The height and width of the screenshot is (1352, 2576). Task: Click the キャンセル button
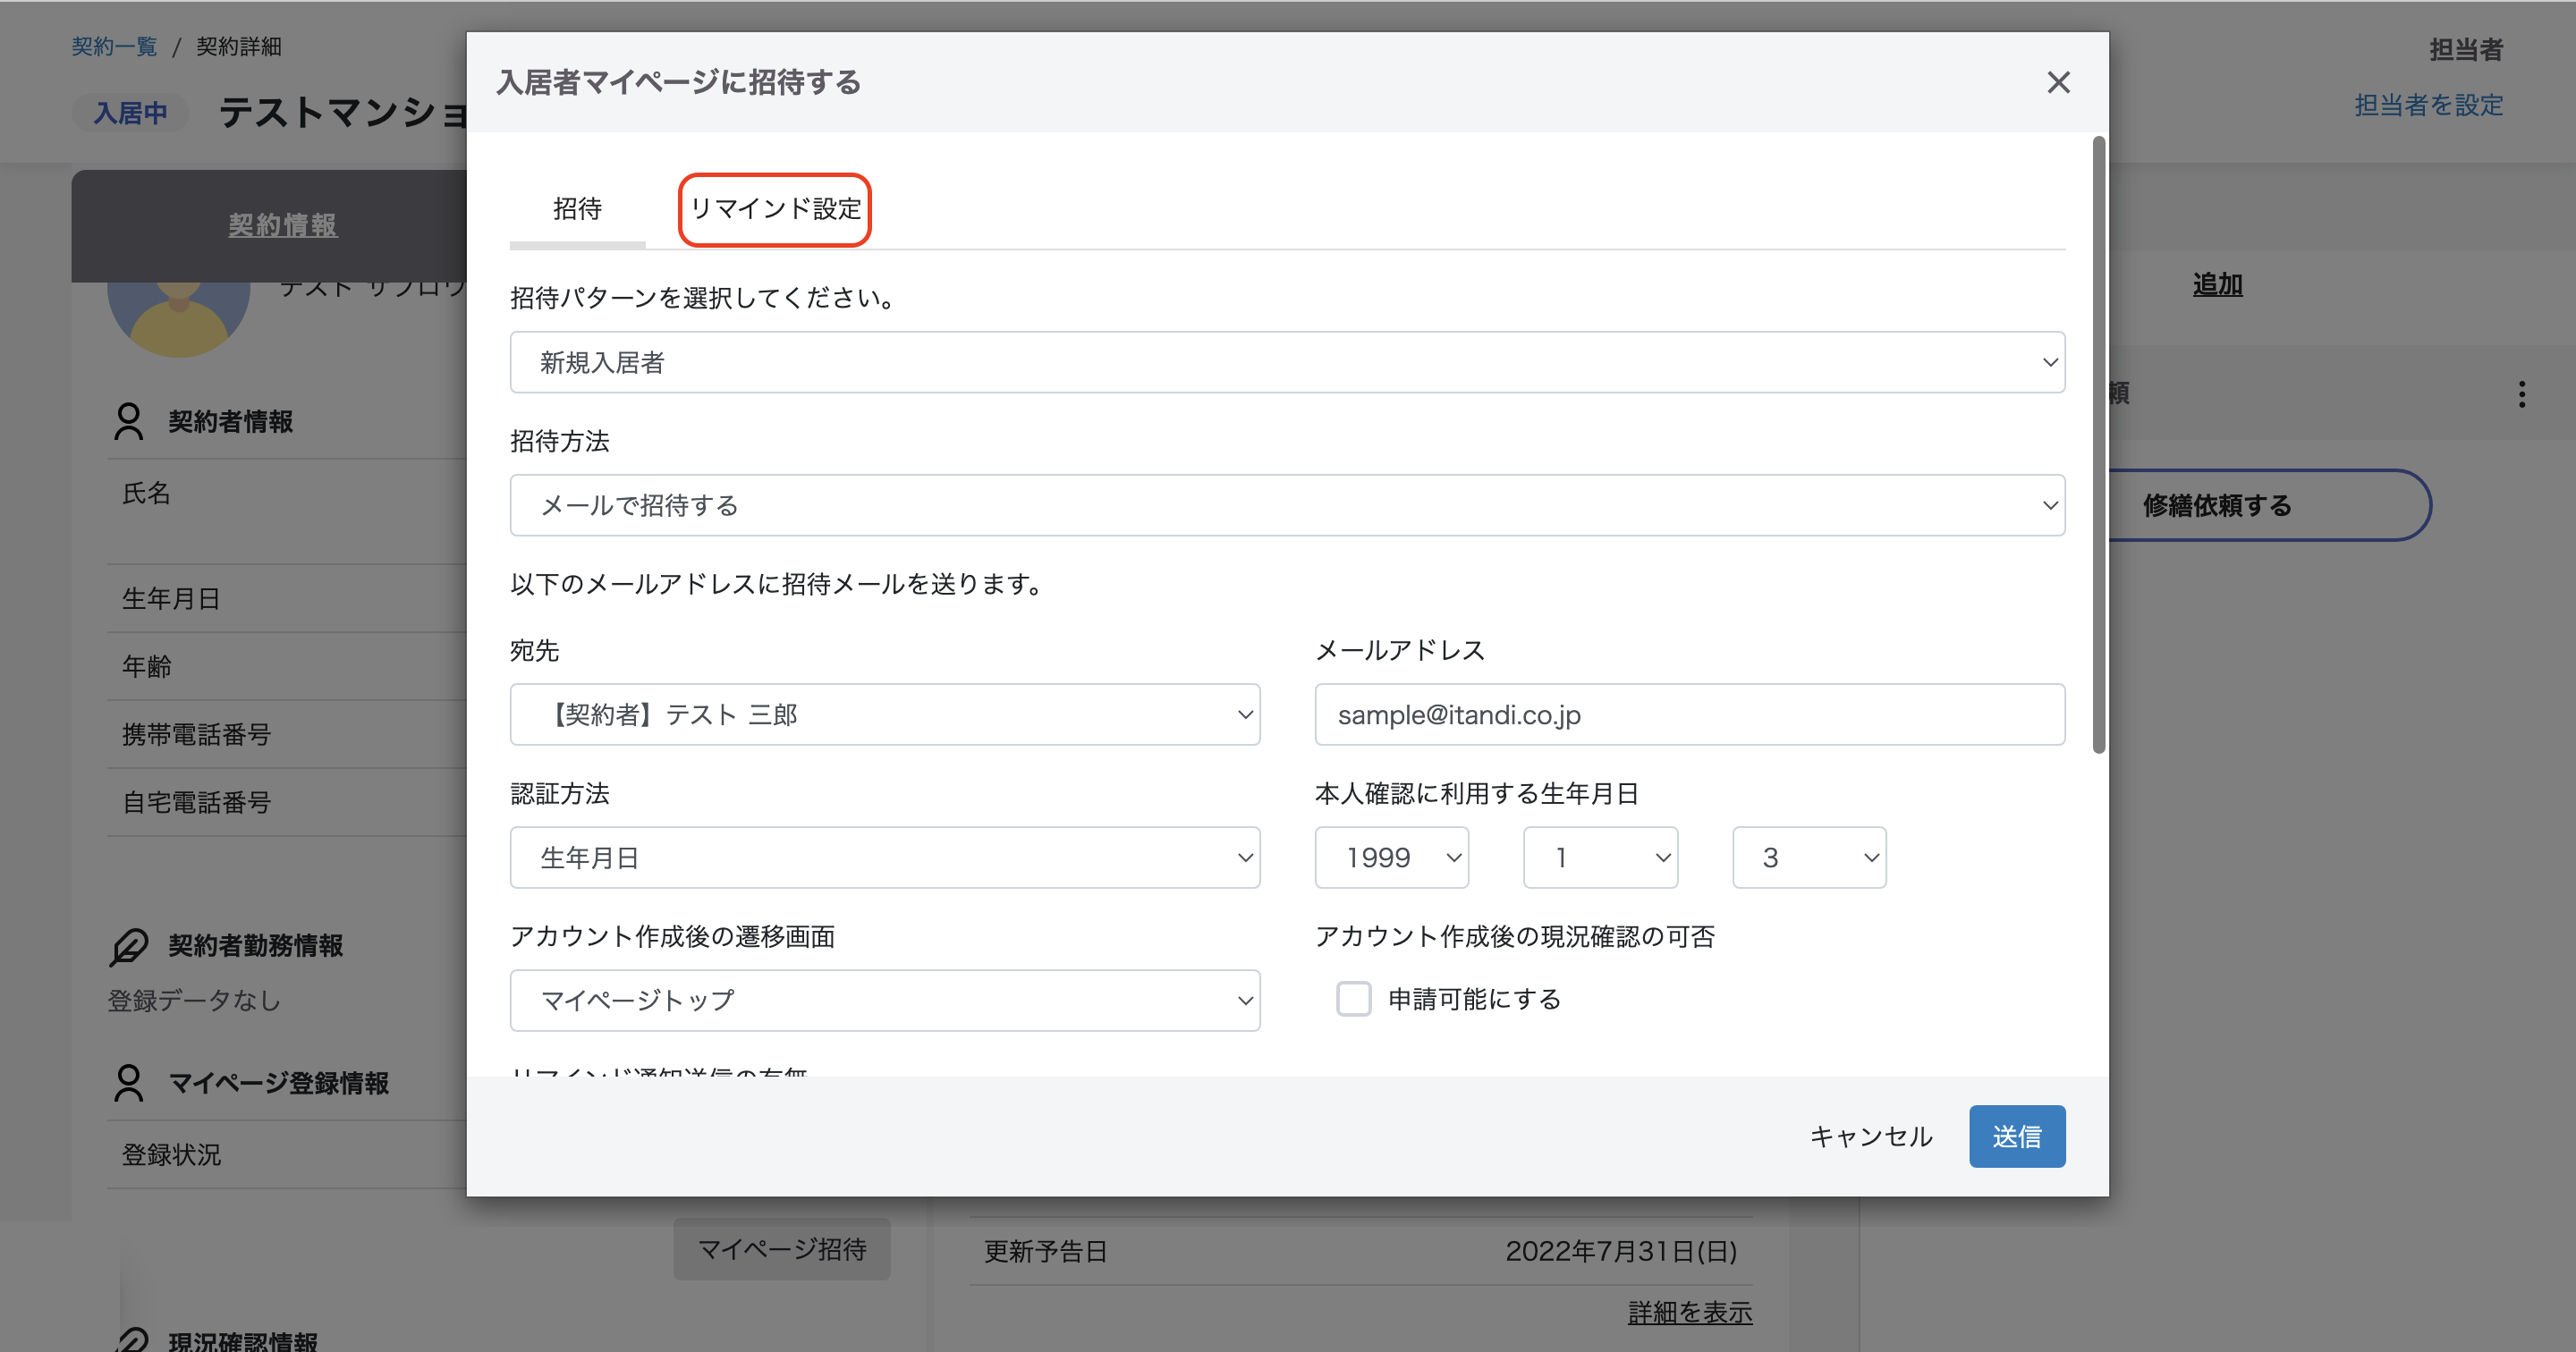click(1871, 1136)
